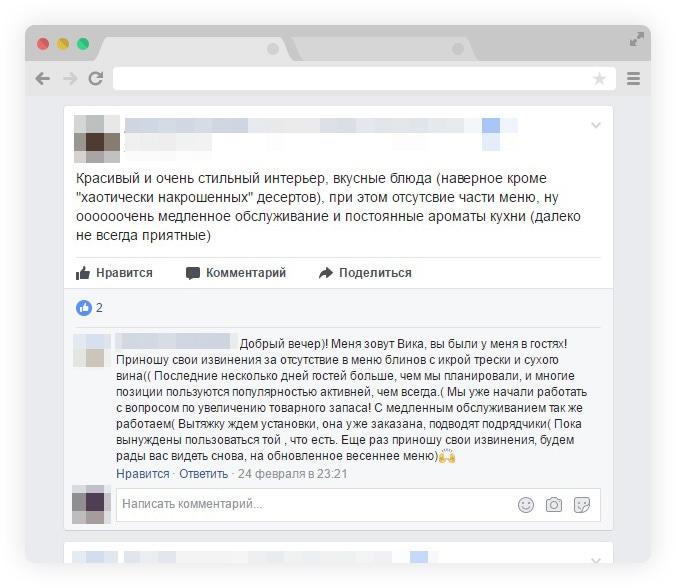Bookmark the page with the star icon
Viewport: 676px width, 588px height.
599,78
